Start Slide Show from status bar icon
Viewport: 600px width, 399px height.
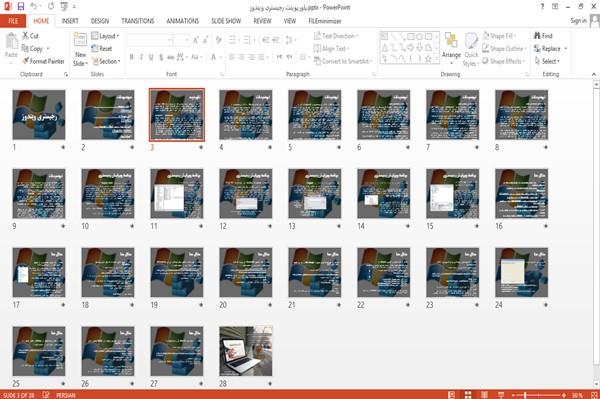coord(501,395)
